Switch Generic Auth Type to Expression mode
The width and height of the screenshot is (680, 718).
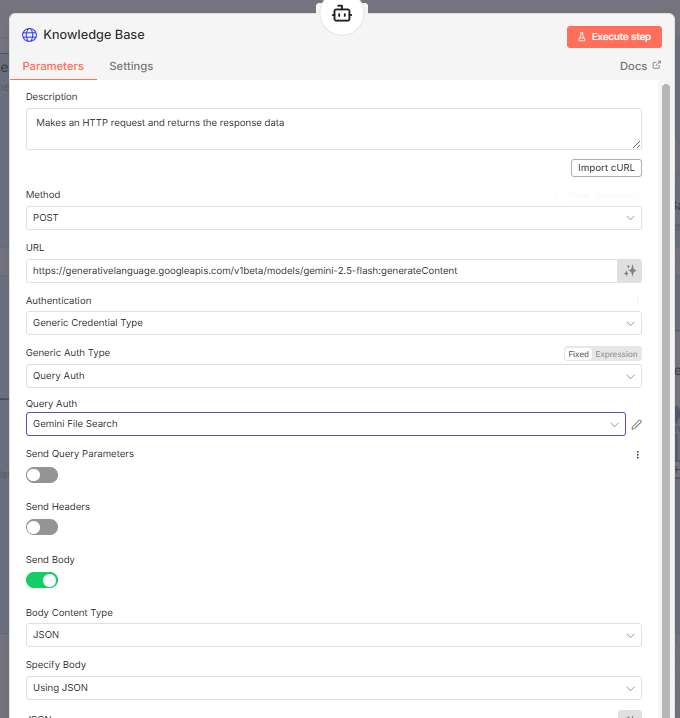616,354
